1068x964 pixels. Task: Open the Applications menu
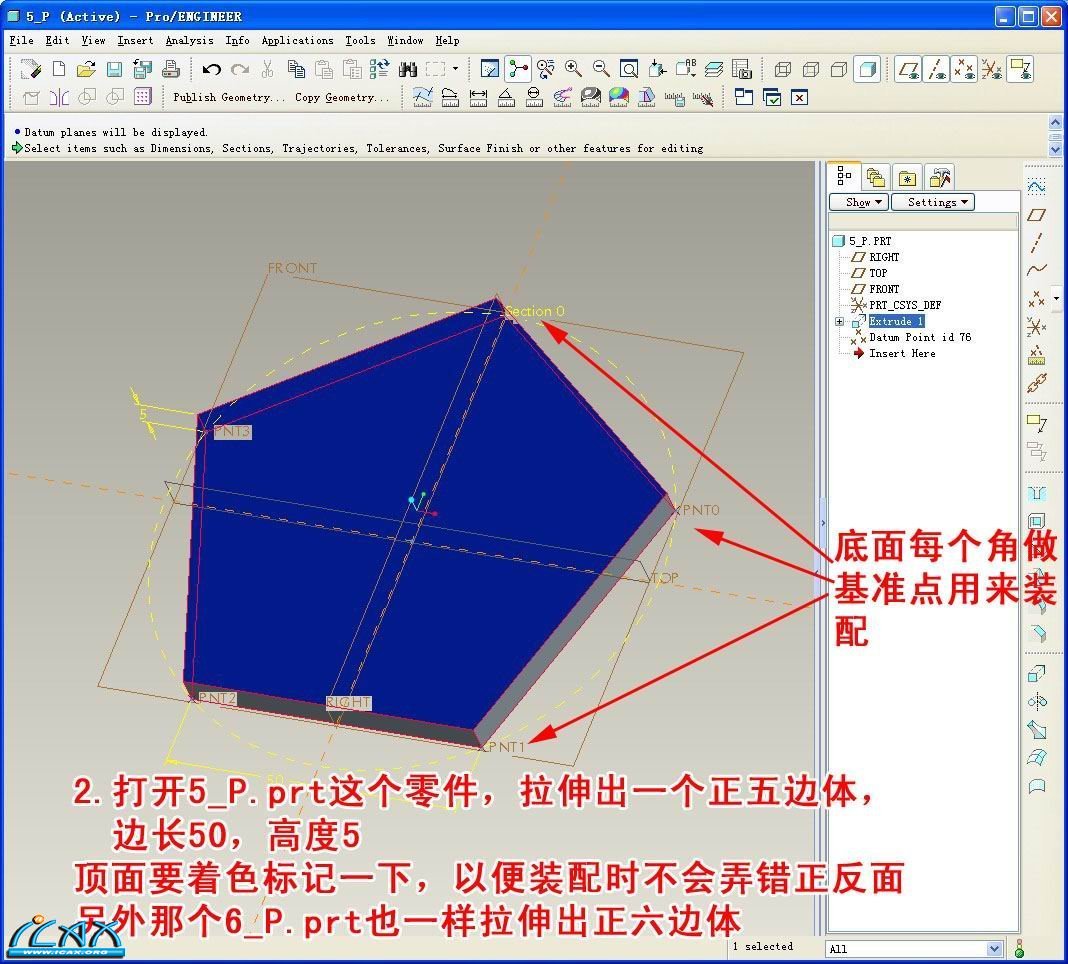coord(298,41)
